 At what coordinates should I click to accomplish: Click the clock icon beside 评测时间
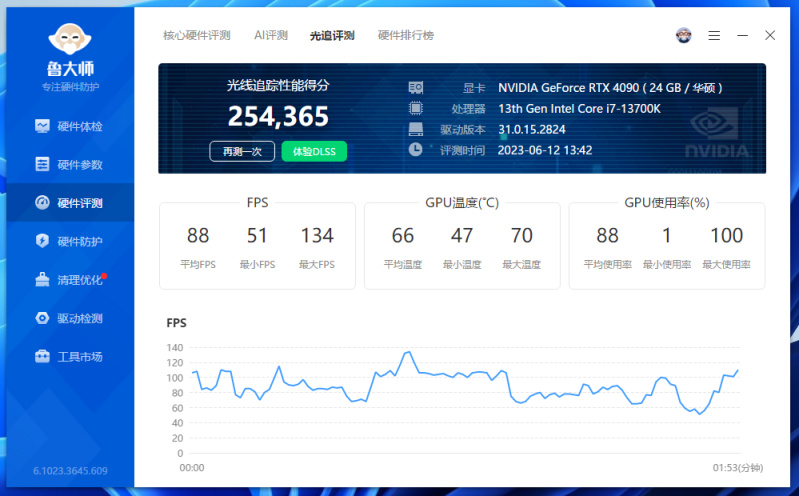(x=415, y=149)
